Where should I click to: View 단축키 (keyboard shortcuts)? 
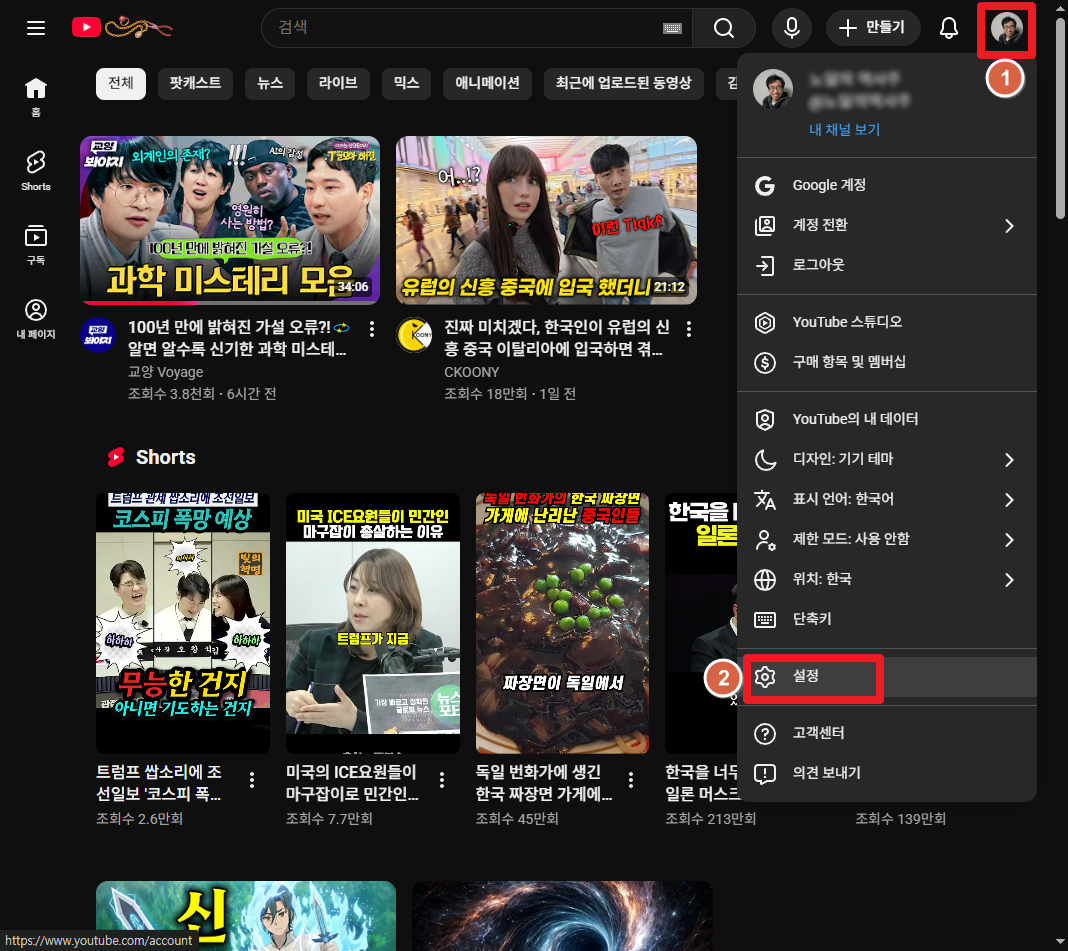pos(812,619)
